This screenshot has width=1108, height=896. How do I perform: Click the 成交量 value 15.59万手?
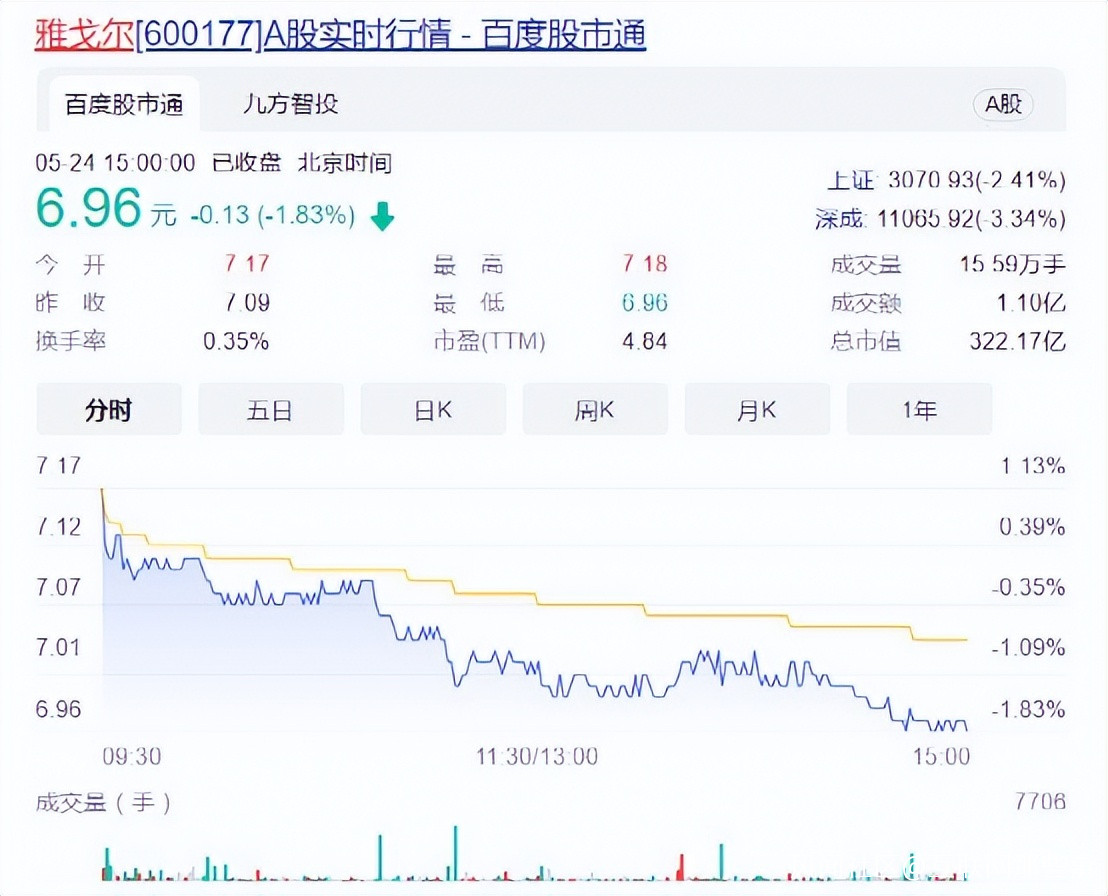(1013, 264)
